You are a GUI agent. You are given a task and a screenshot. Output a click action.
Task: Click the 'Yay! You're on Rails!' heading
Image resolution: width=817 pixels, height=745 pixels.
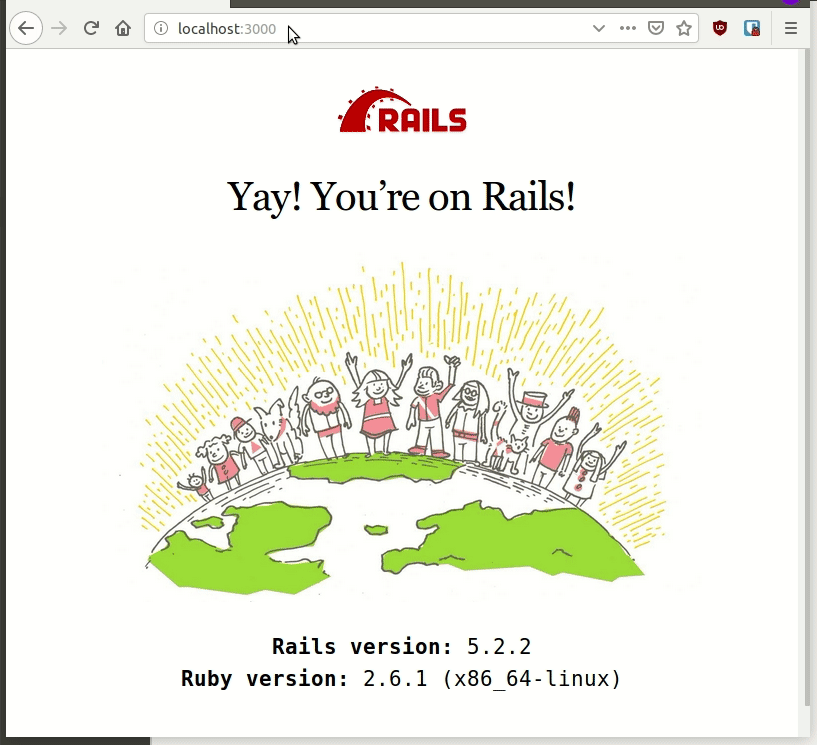coord(401,197)
